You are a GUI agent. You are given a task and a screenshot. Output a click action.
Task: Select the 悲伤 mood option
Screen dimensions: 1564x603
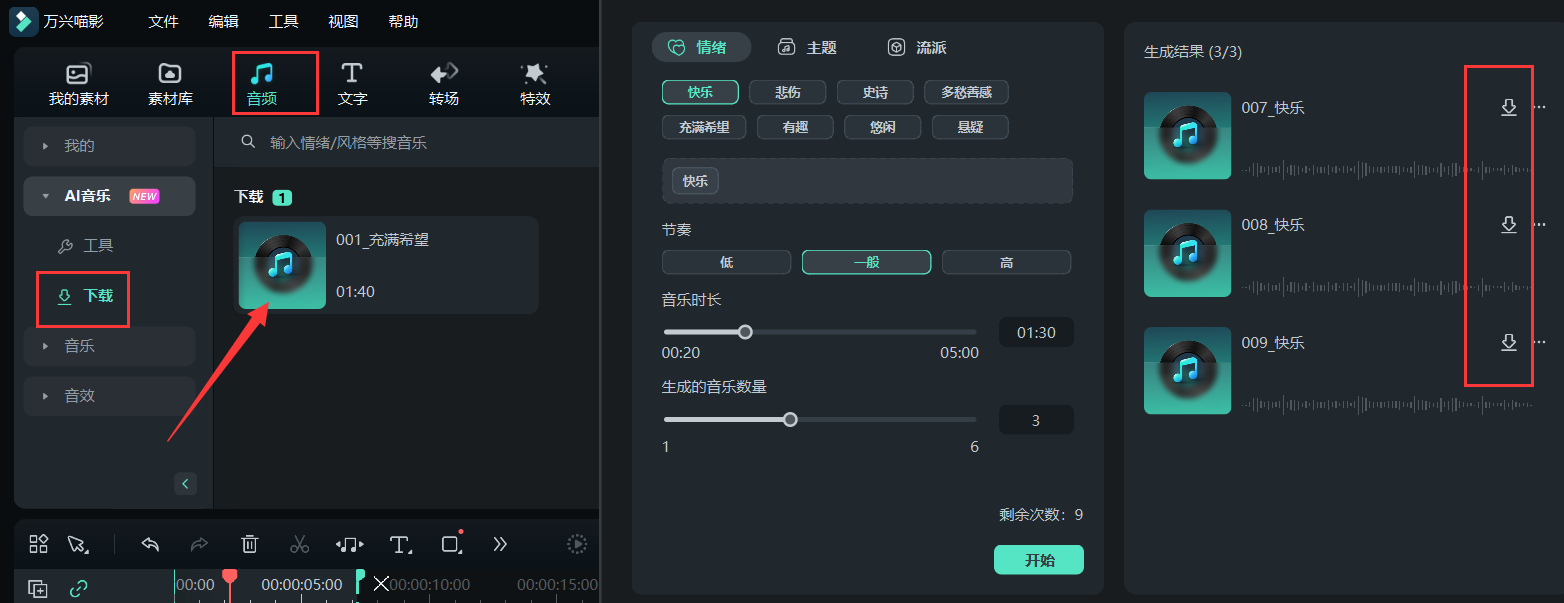tap(787, 91)
